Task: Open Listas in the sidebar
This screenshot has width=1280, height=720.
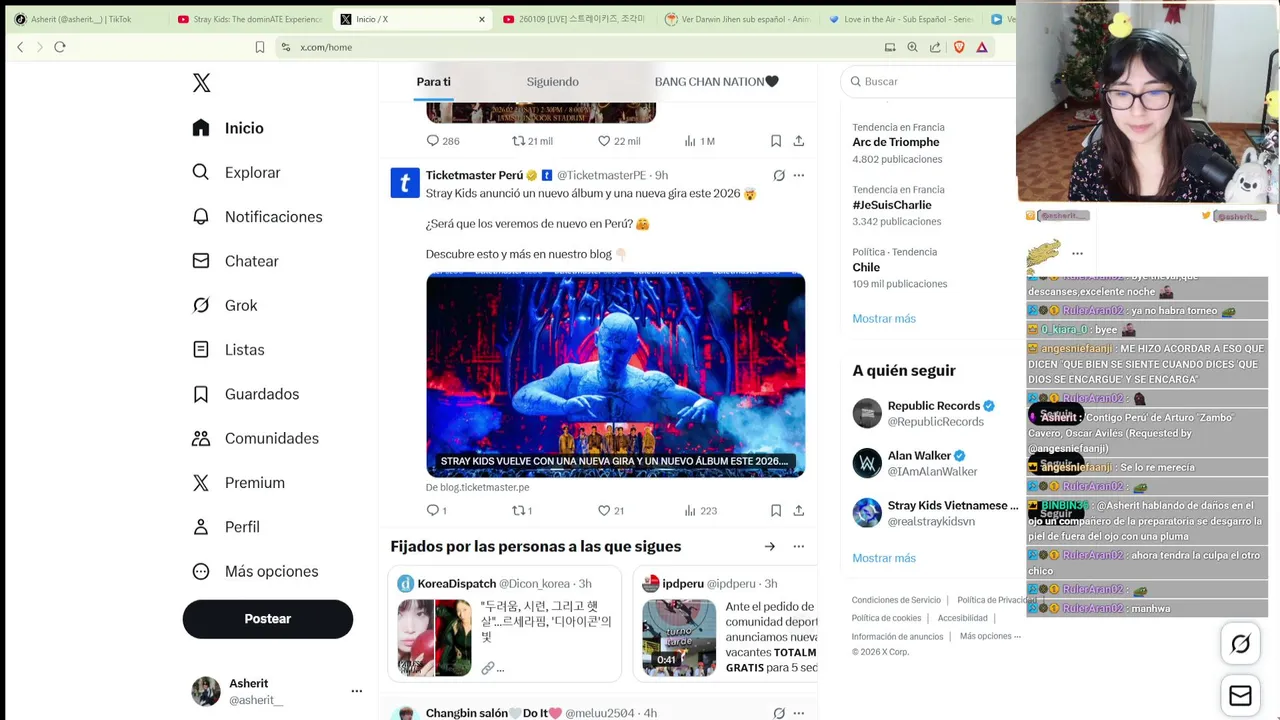Action: point(228,349)
